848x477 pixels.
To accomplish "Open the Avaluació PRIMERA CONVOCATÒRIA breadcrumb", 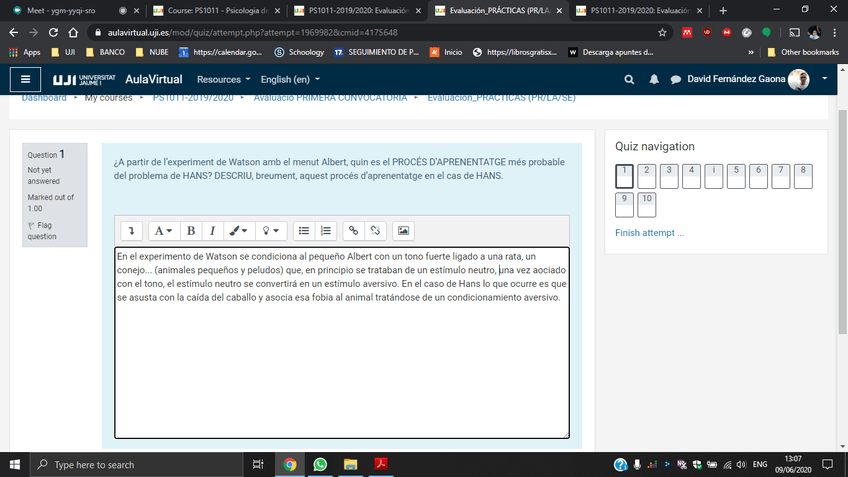I will pyautogui.click(x=330, y=98).
